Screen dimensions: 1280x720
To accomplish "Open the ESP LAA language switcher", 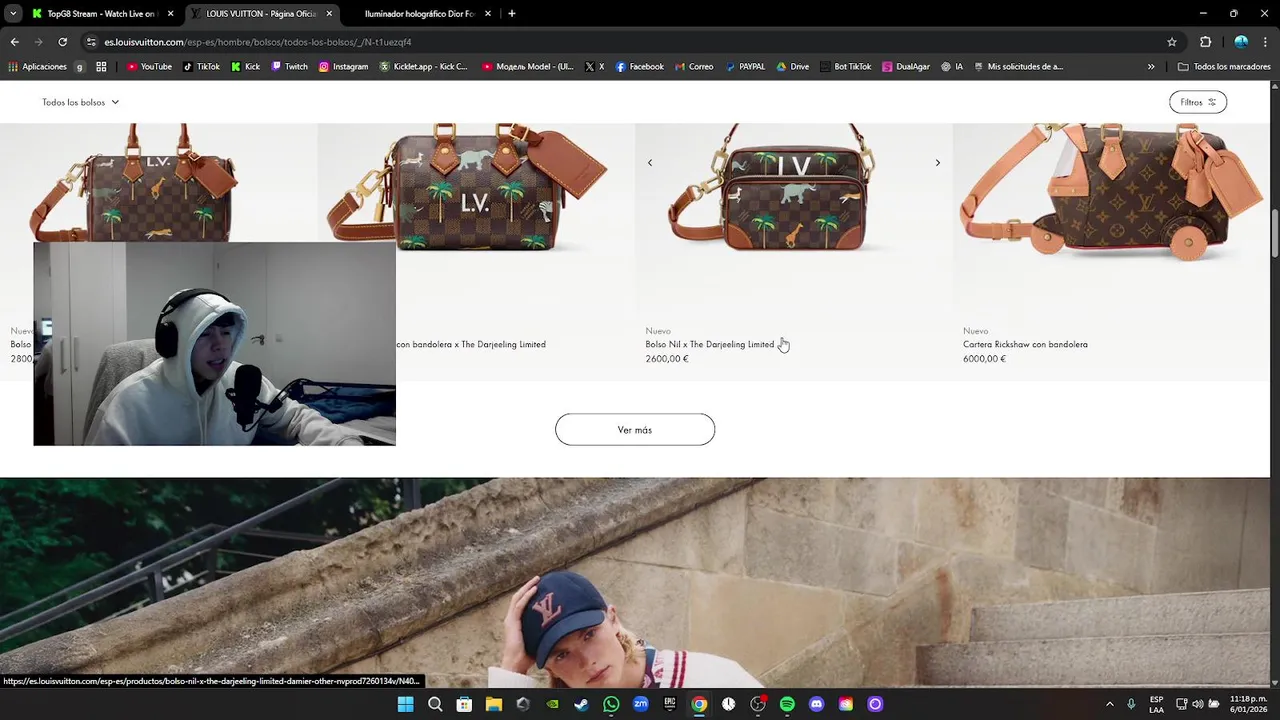I will 1156,704.
